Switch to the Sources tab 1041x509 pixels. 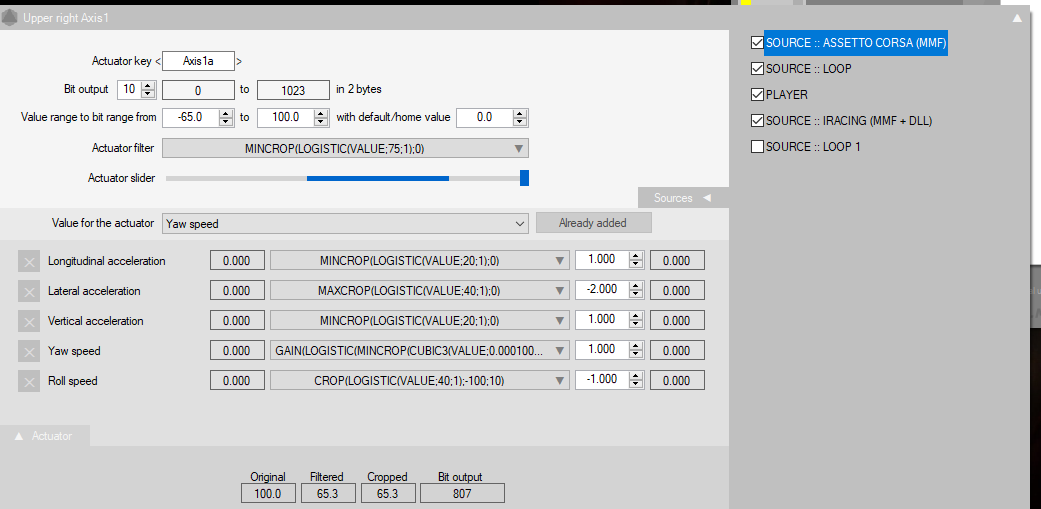[x=682, y=198]
